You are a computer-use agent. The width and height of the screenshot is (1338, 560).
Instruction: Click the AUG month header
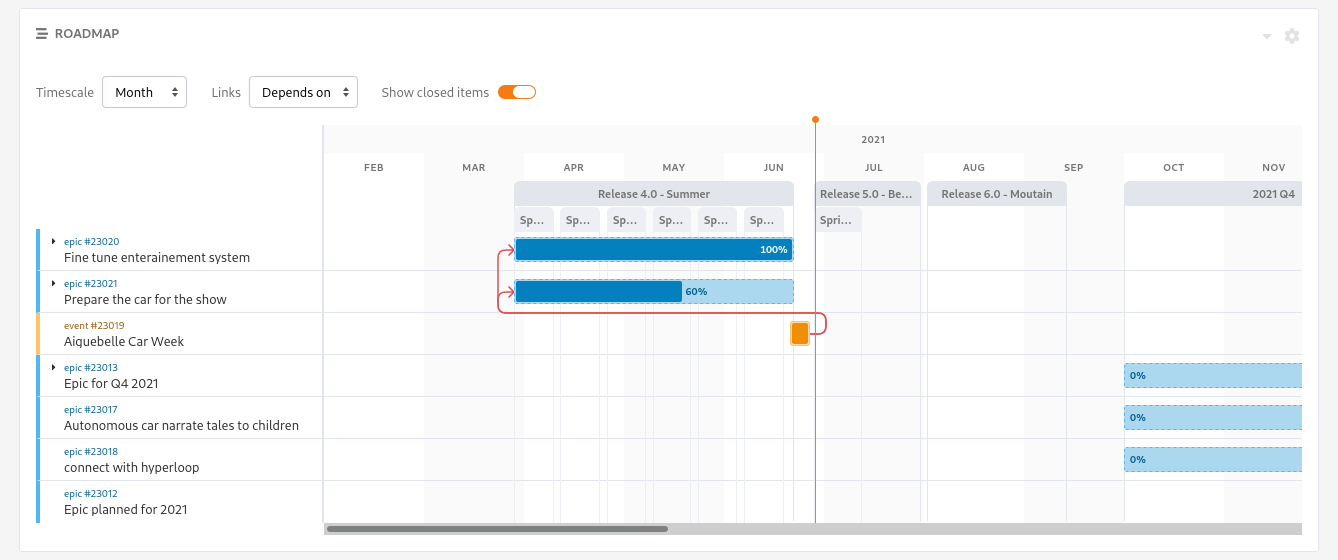coord(974,168)
